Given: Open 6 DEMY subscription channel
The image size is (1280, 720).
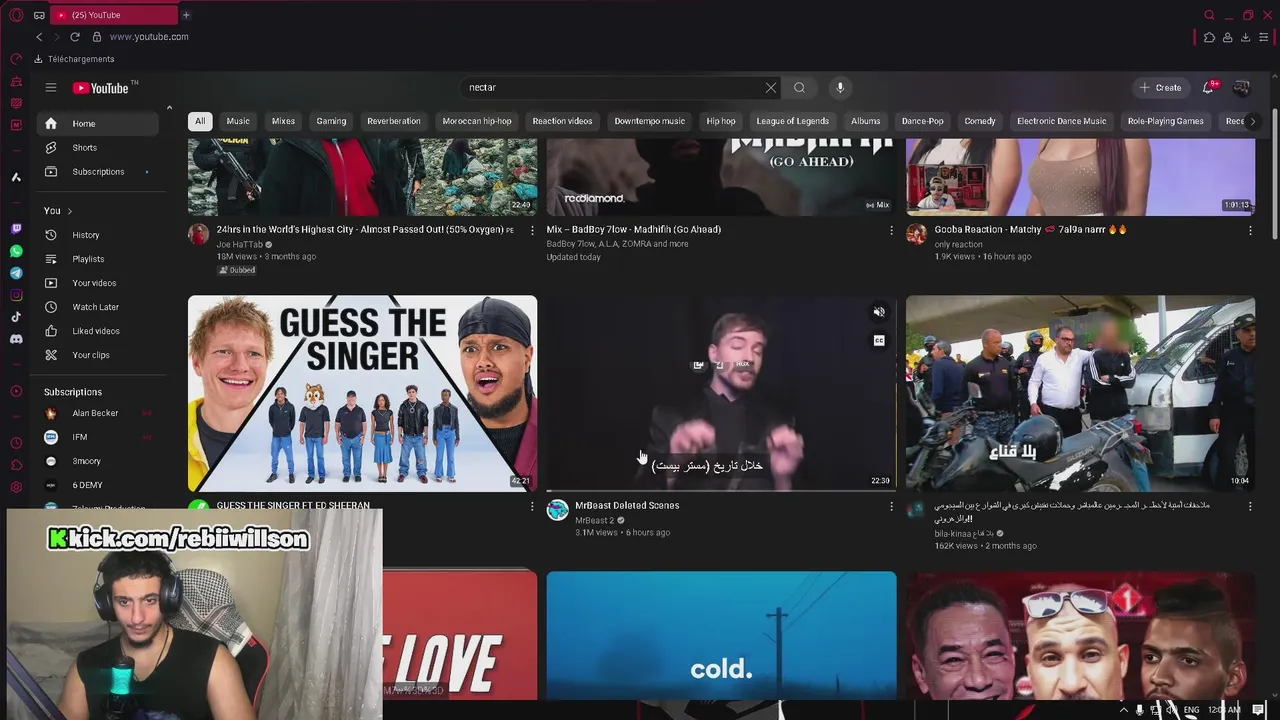Looking at the screenshot, I should [98, 485].
